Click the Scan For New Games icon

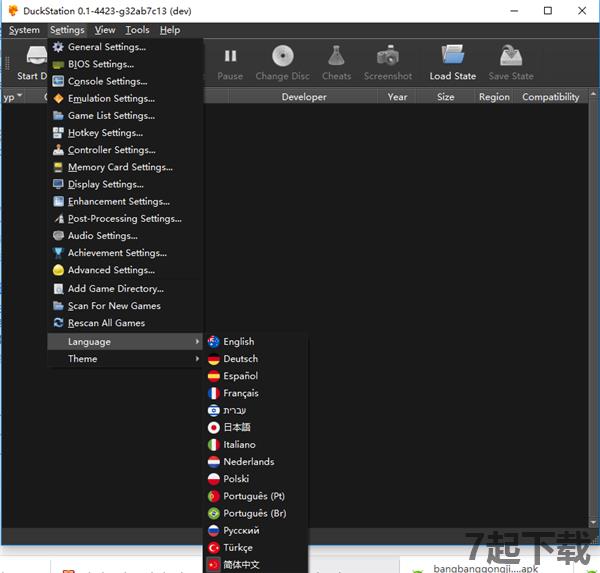(x=58, y=306)
